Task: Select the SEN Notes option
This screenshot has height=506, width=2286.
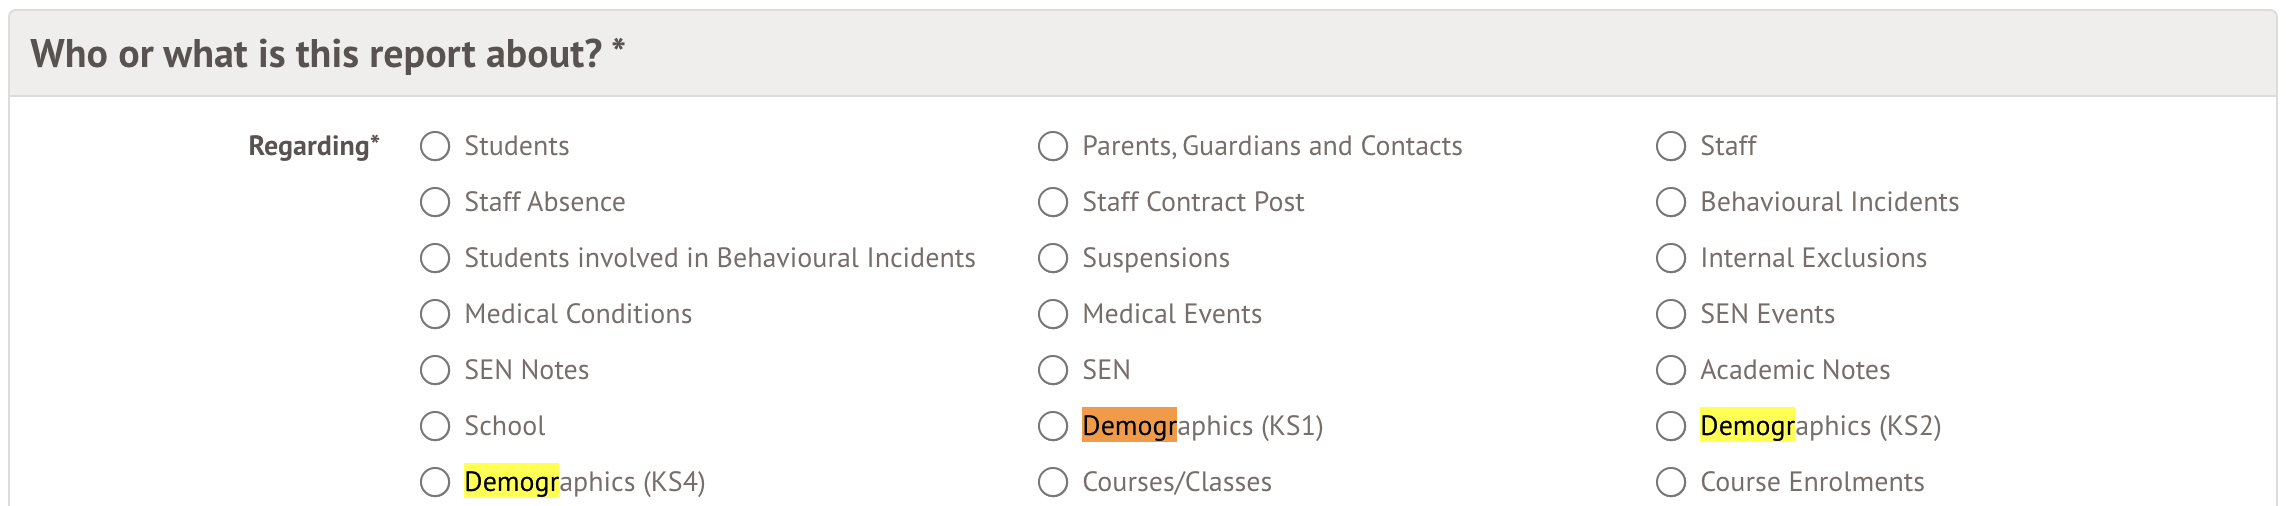Action: [x=435, y=370]
